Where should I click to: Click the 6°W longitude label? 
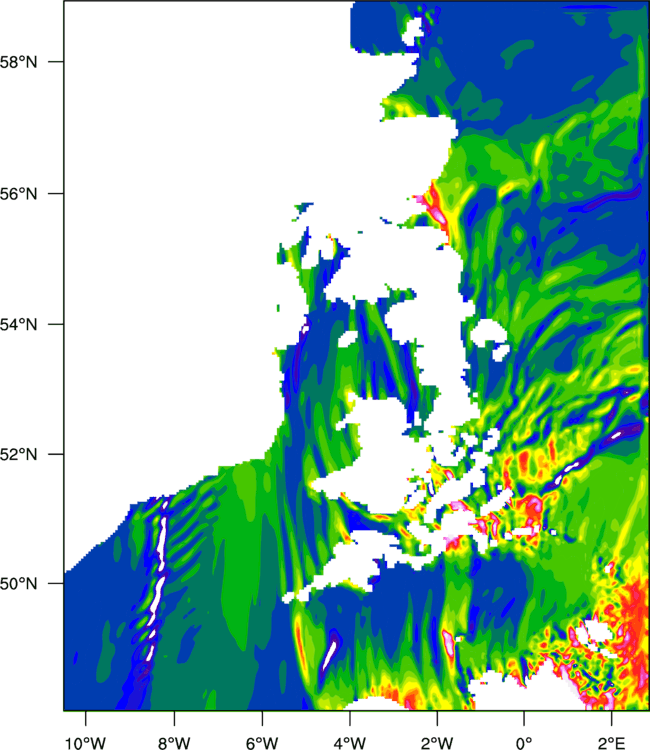[x=262, y=743]
